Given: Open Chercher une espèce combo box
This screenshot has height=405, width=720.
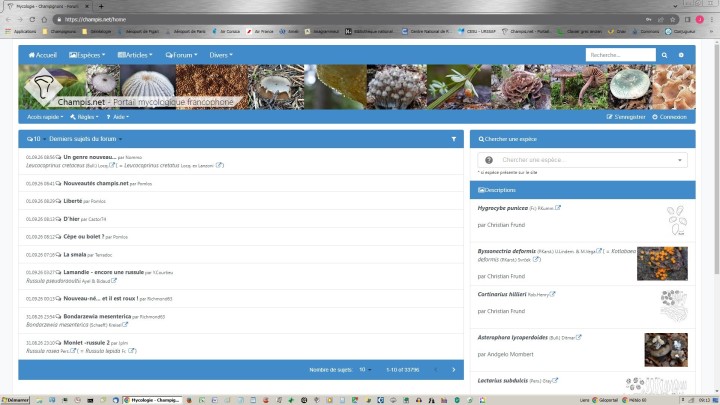Looking at the screenshot, I should (582, 160).
